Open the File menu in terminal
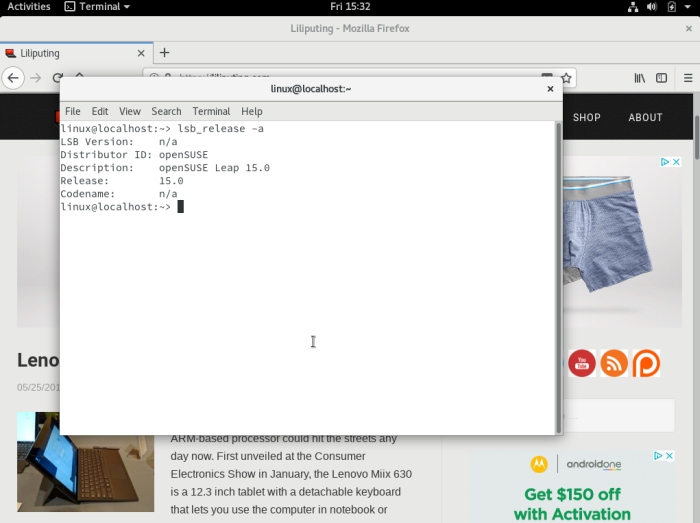The image size is (700, 523). (x=73, y=111)
